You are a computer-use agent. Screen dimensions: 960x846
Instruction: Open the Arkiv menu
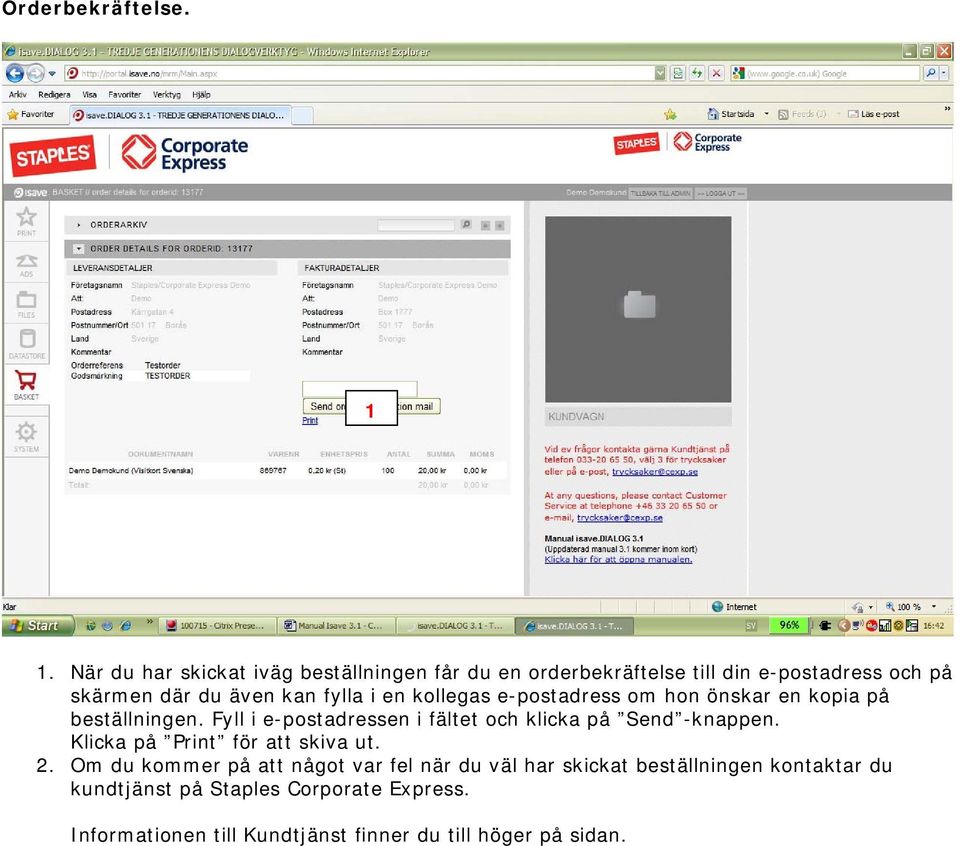tap(17, 94)
